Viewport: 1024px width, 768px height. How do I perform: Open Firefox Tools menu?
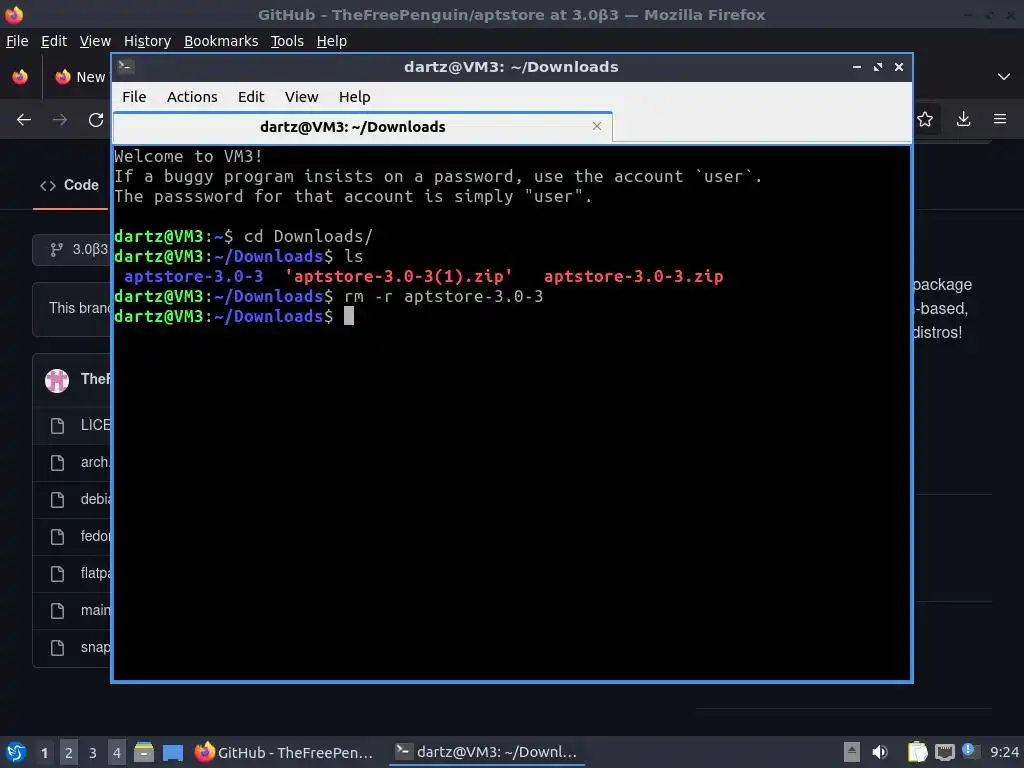coord(287,40)
